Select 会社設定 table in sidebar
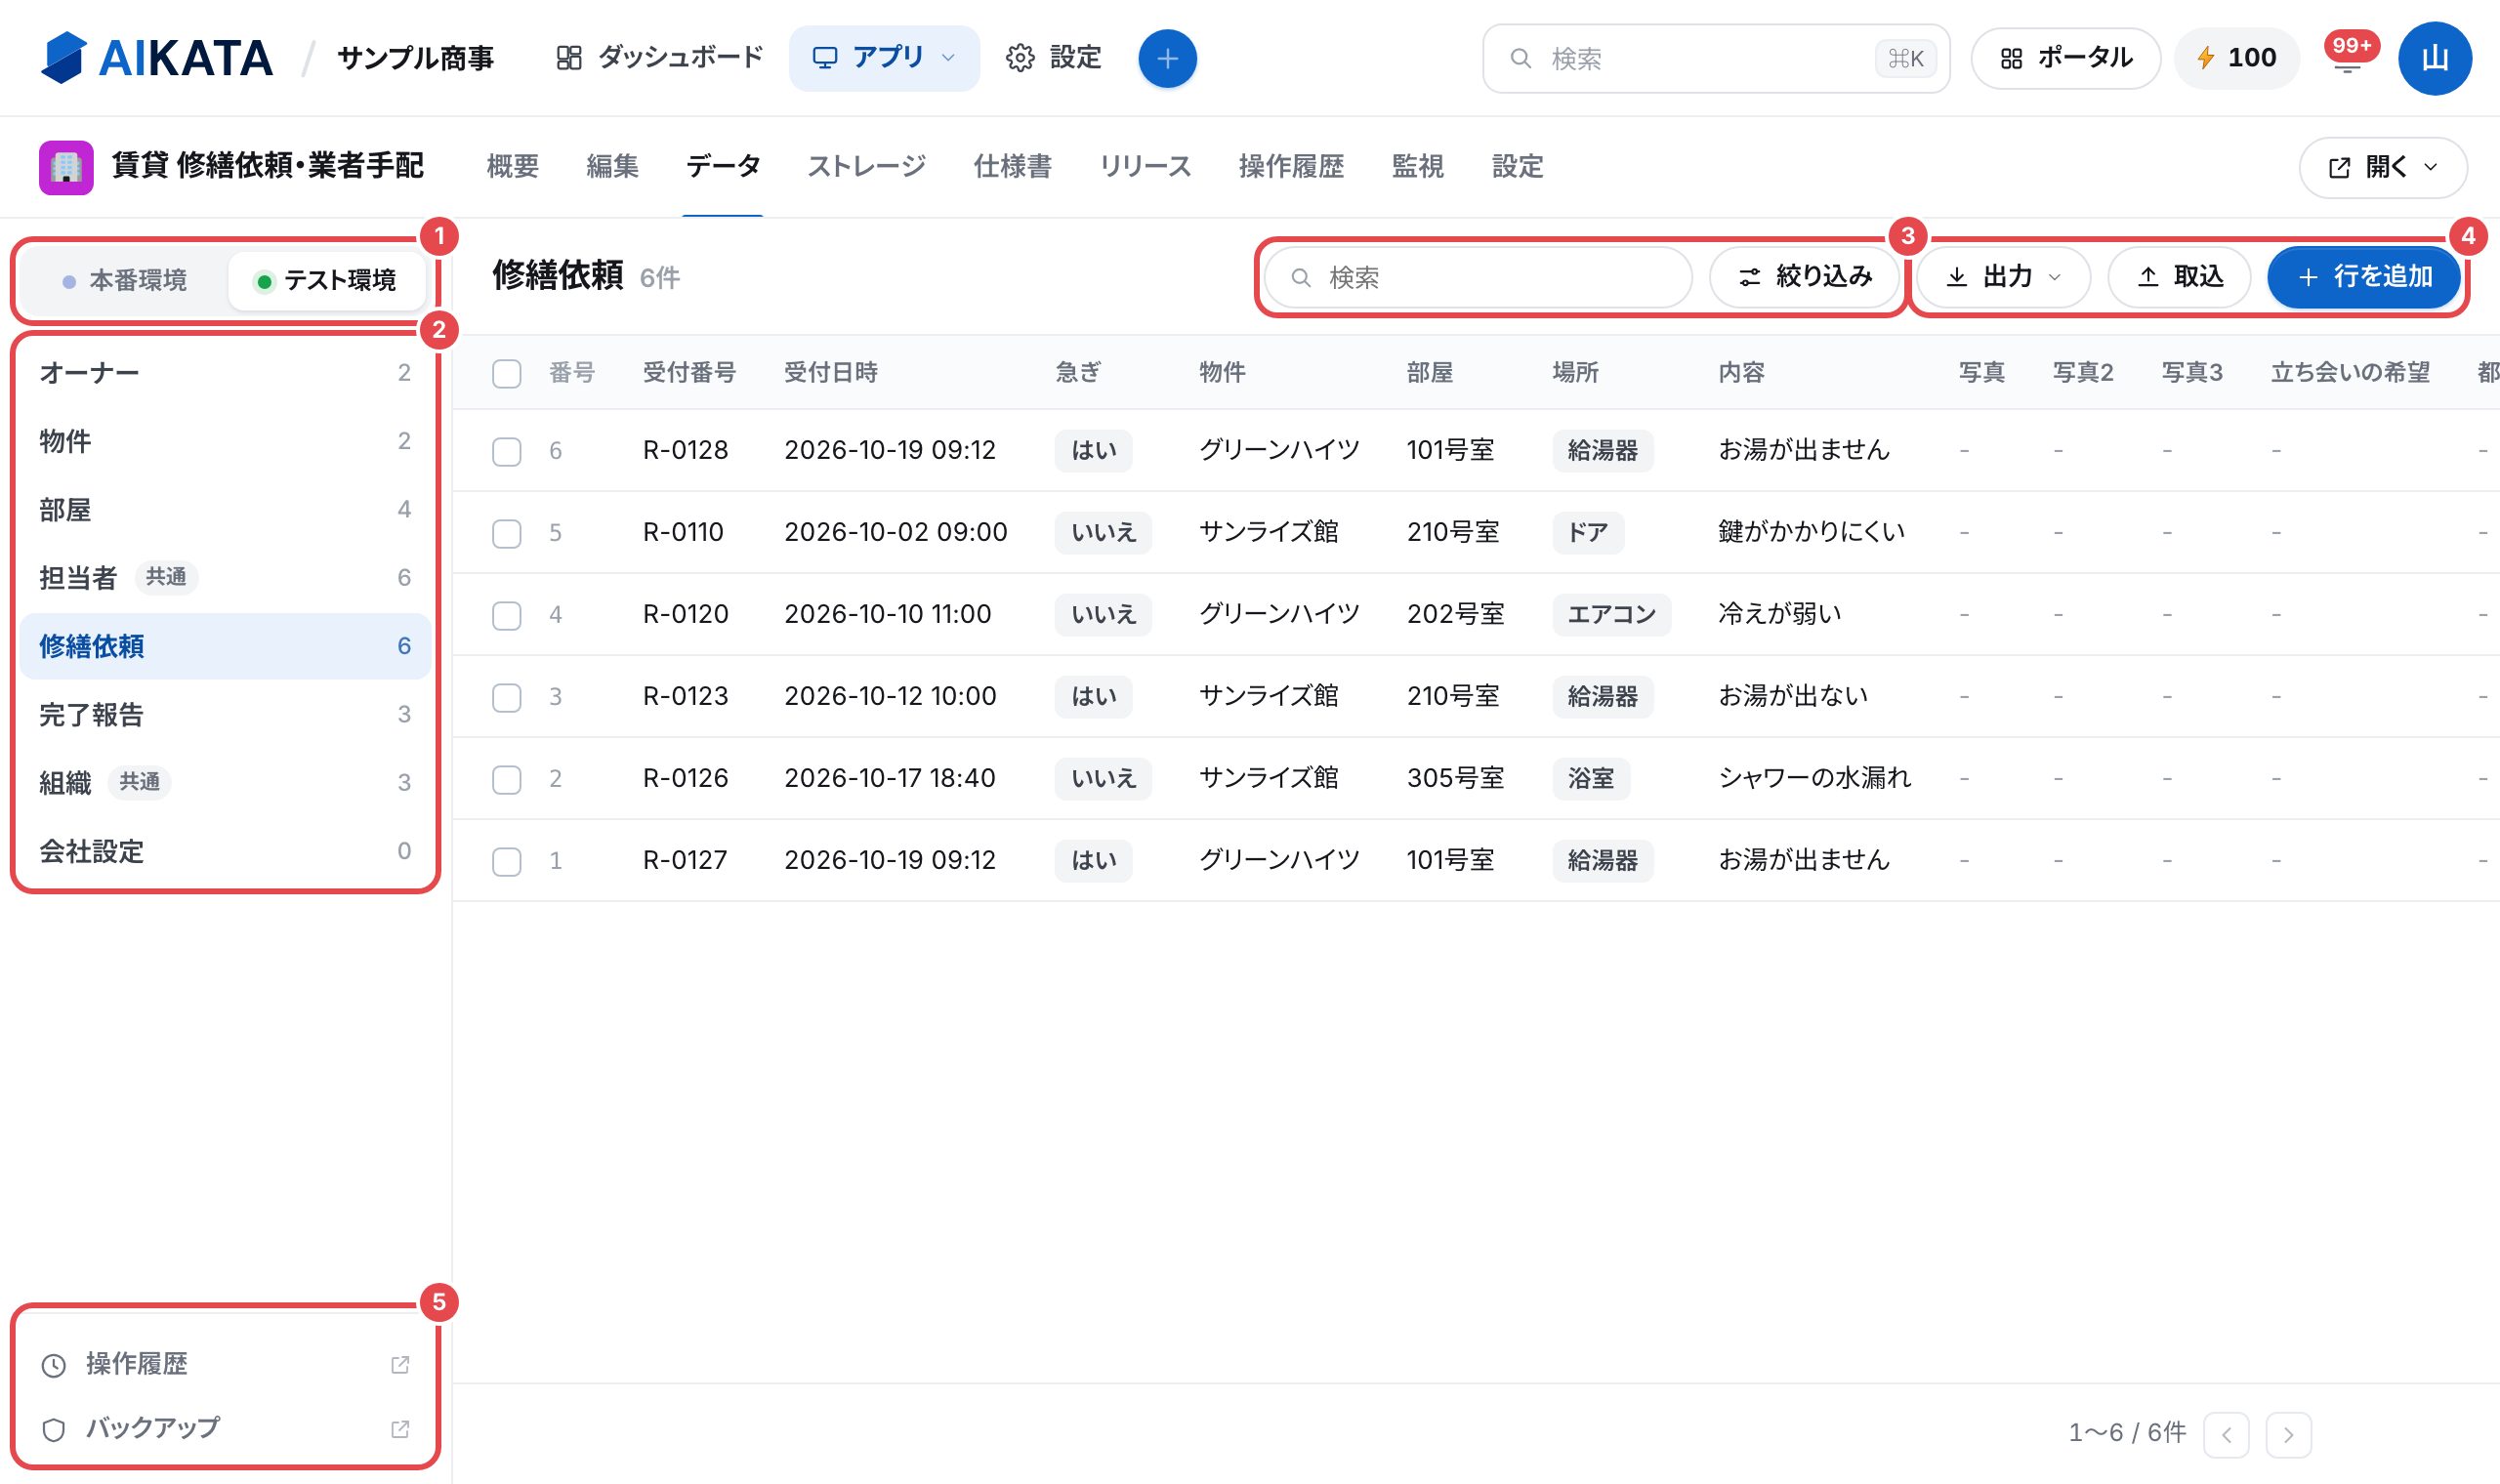2500x1484 pixels. (x=225, y=851)
